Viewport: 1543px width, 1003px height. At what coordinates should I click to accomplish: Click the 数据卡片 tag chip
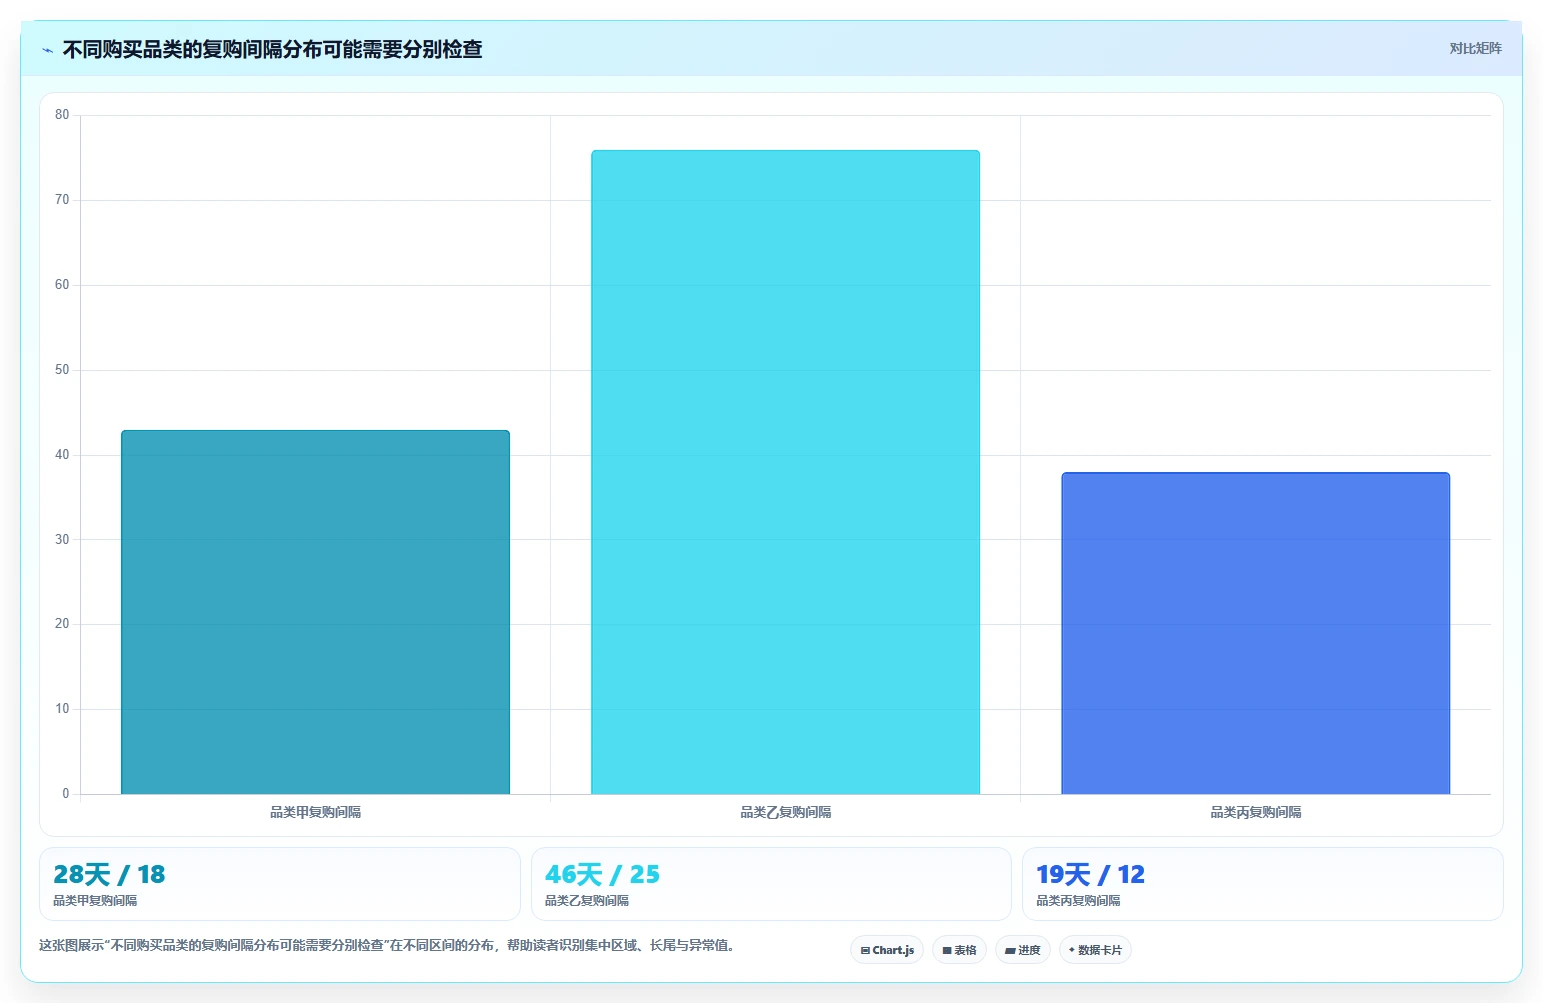[x=1095, y=950]
